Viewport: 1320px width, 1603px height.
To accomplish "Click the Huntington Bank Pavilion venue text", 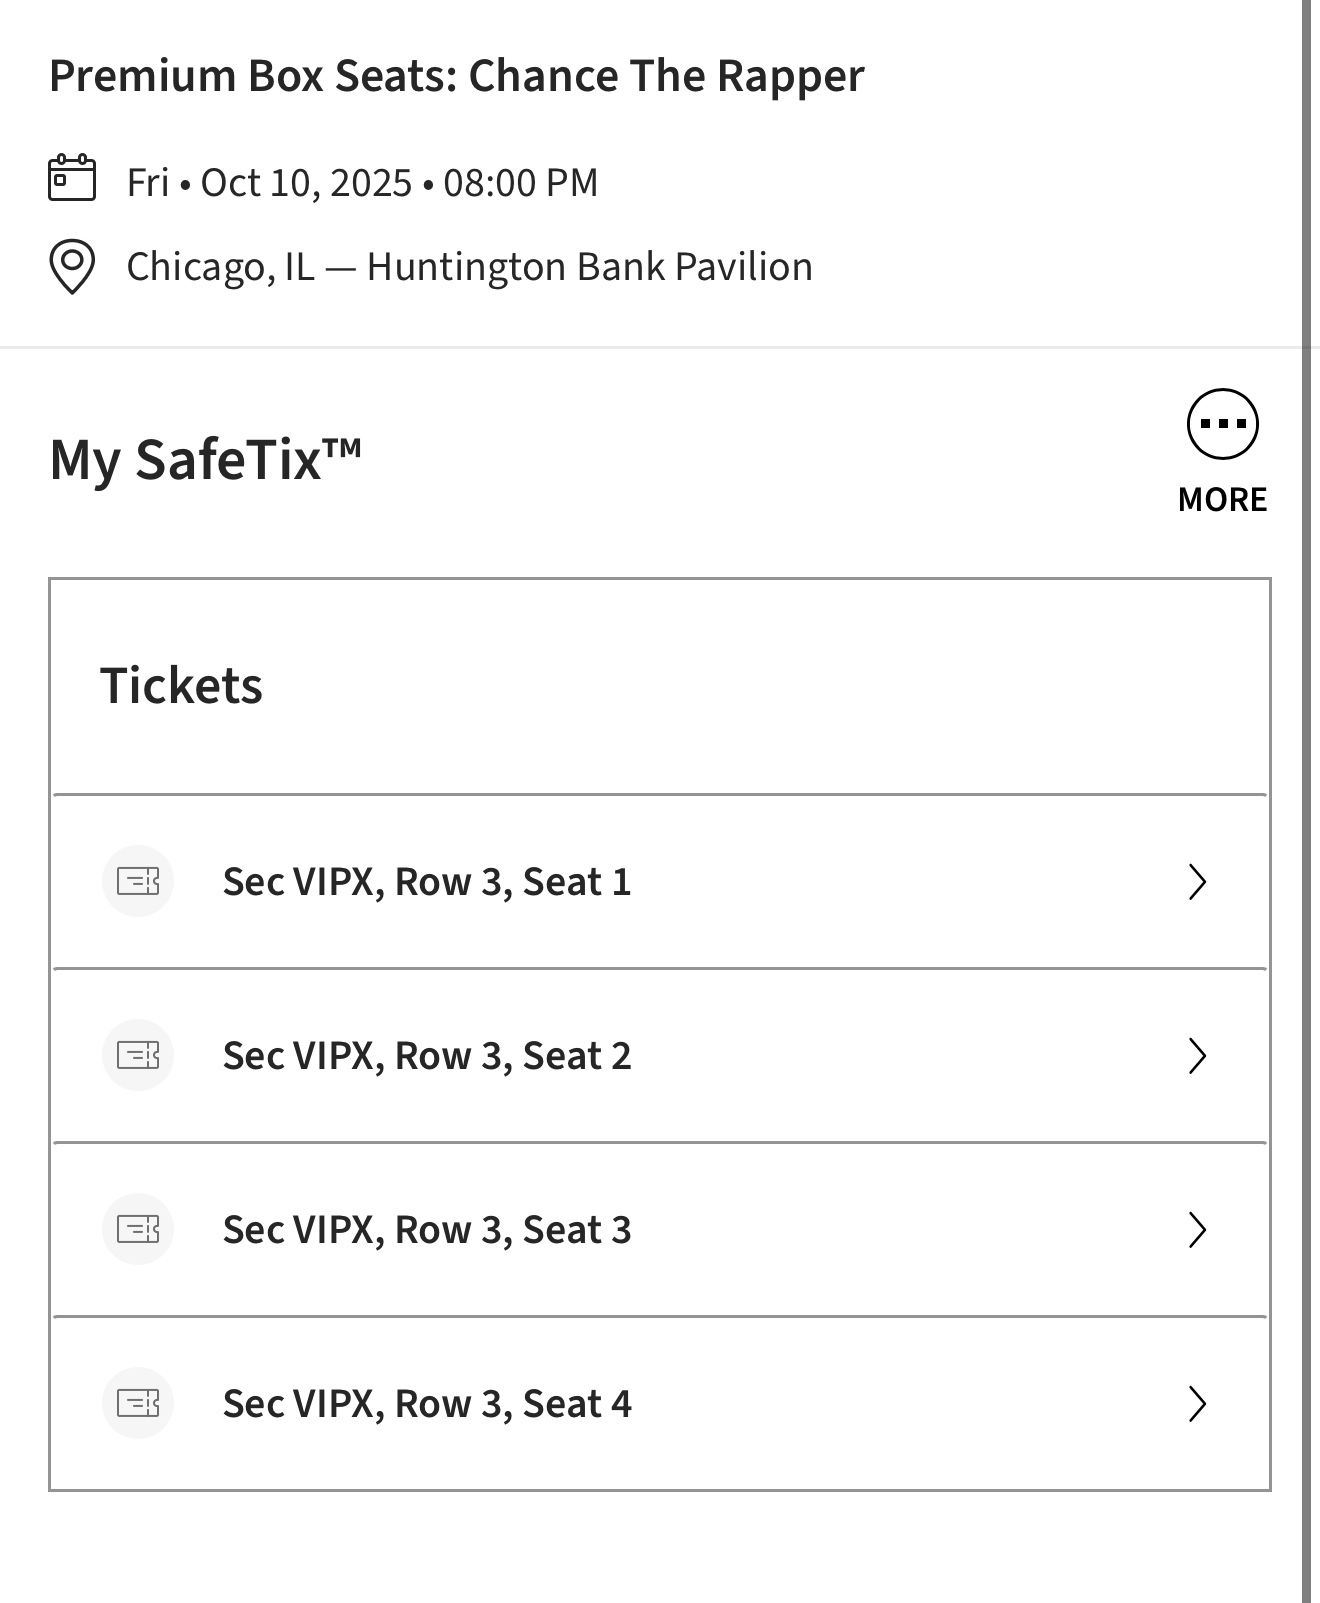I will 589,267.
